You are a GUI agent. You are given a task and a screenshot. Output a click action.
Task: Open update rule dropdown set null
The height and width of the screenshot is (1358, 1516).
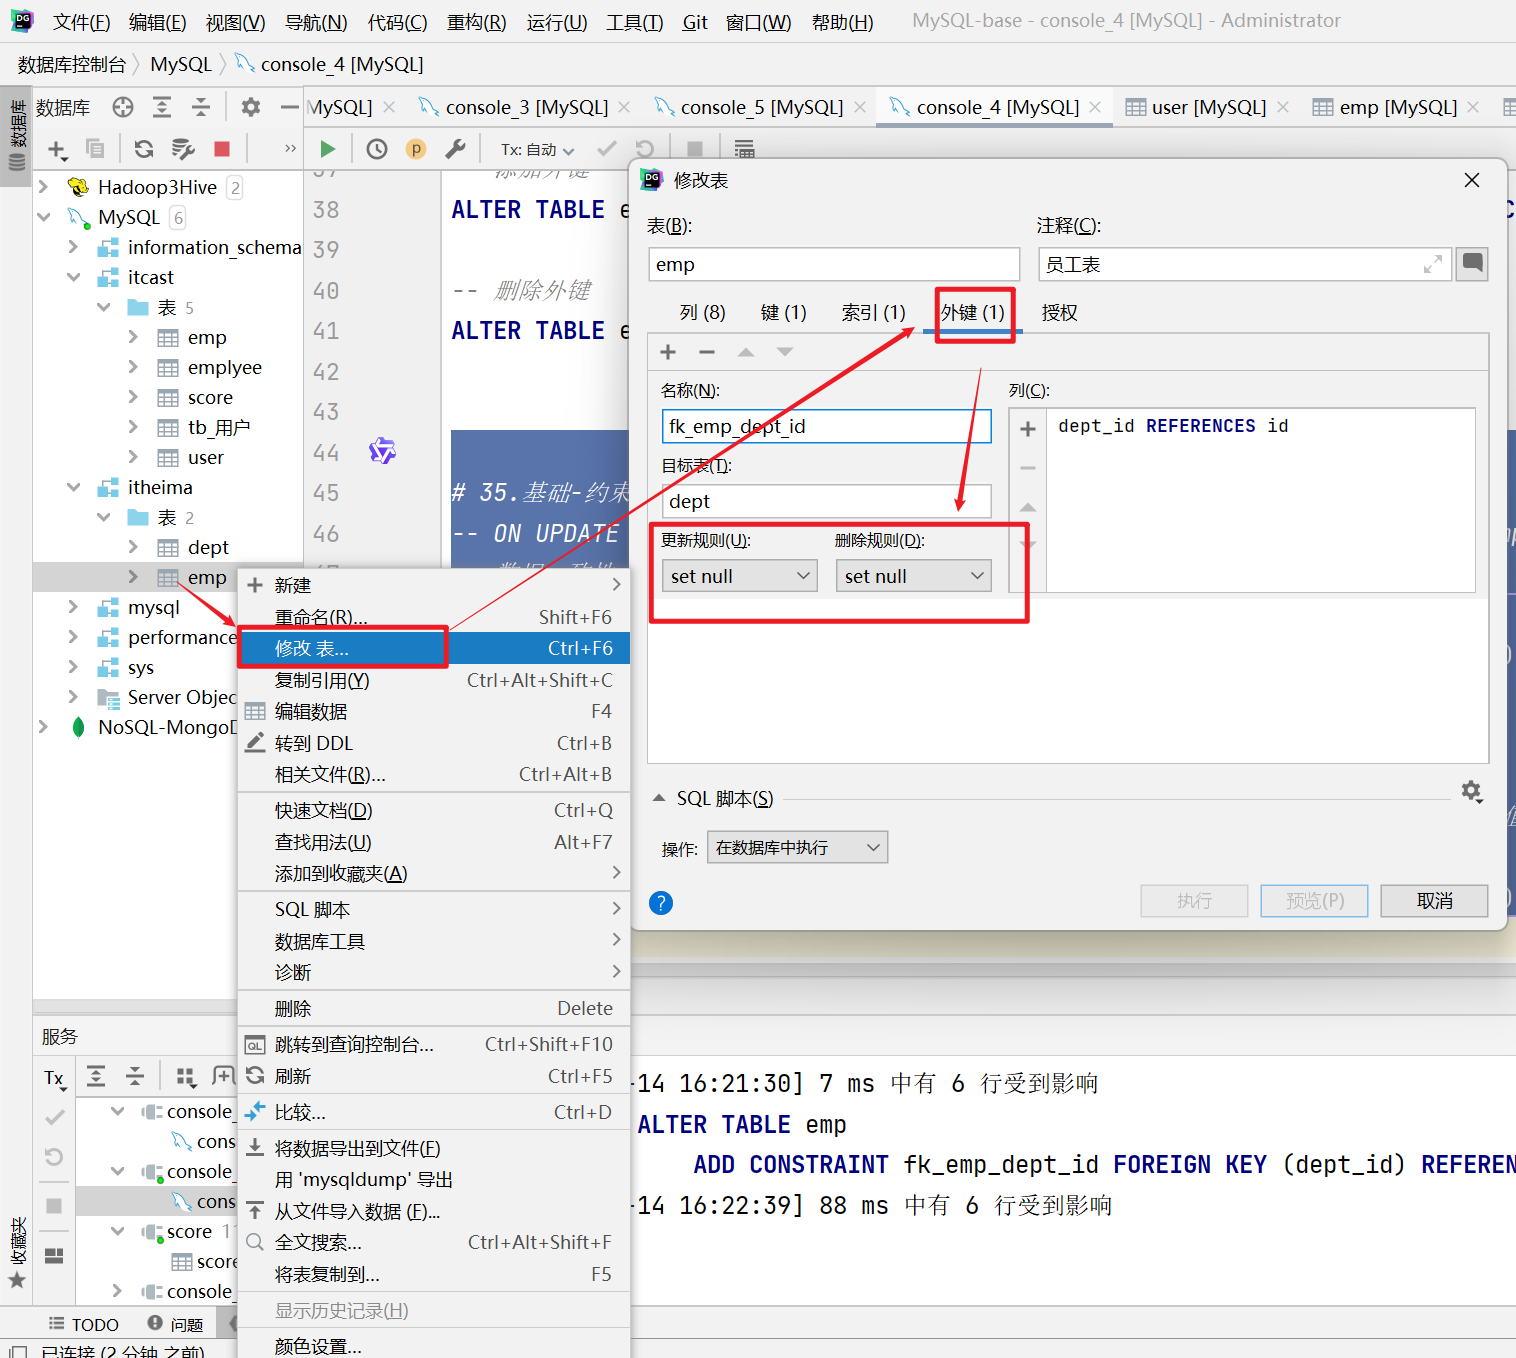tap(739, 576)
